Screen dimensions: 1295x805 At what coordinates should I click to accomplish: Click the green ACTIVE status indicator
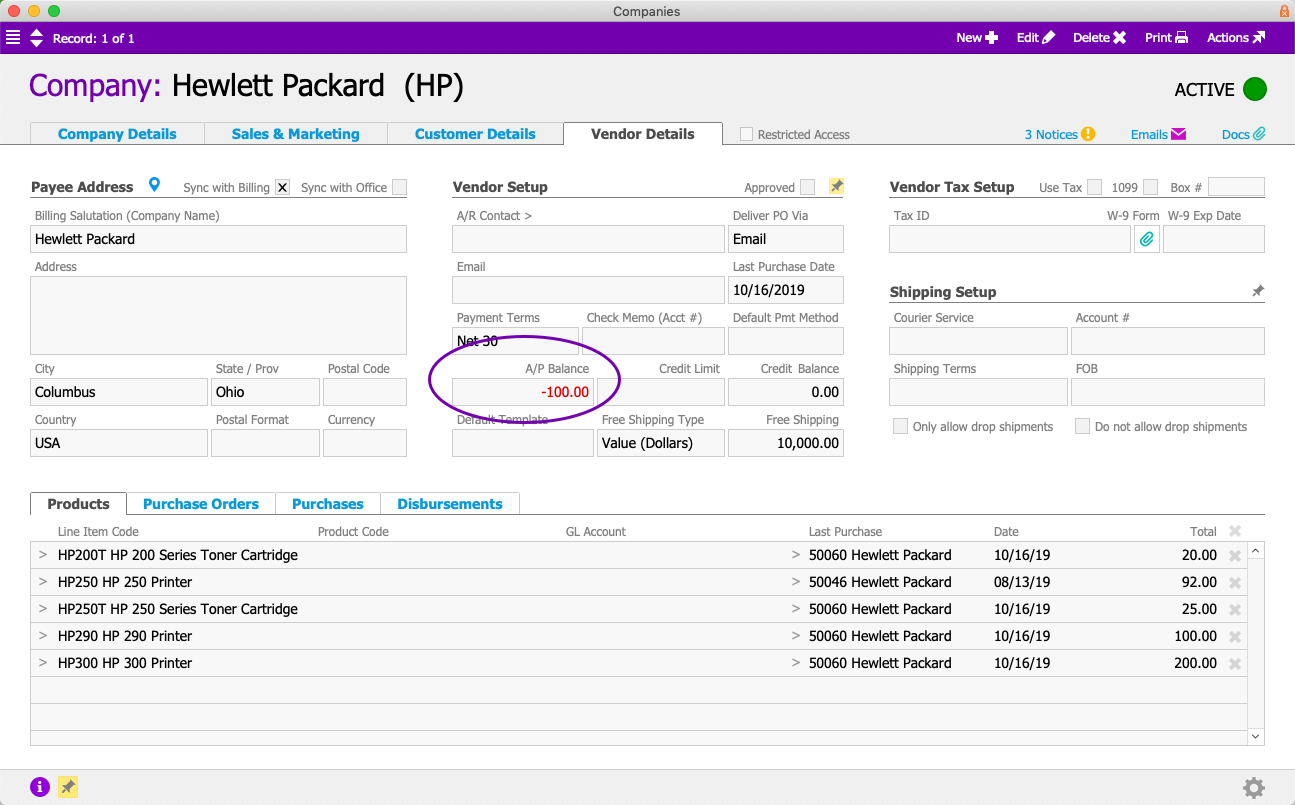pyautogui.click(x=1255, y=89)
